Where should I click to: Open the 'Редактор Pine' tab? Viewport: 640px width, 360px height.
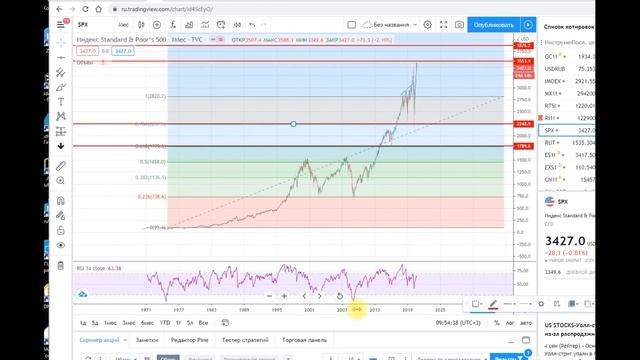[189, 340]
